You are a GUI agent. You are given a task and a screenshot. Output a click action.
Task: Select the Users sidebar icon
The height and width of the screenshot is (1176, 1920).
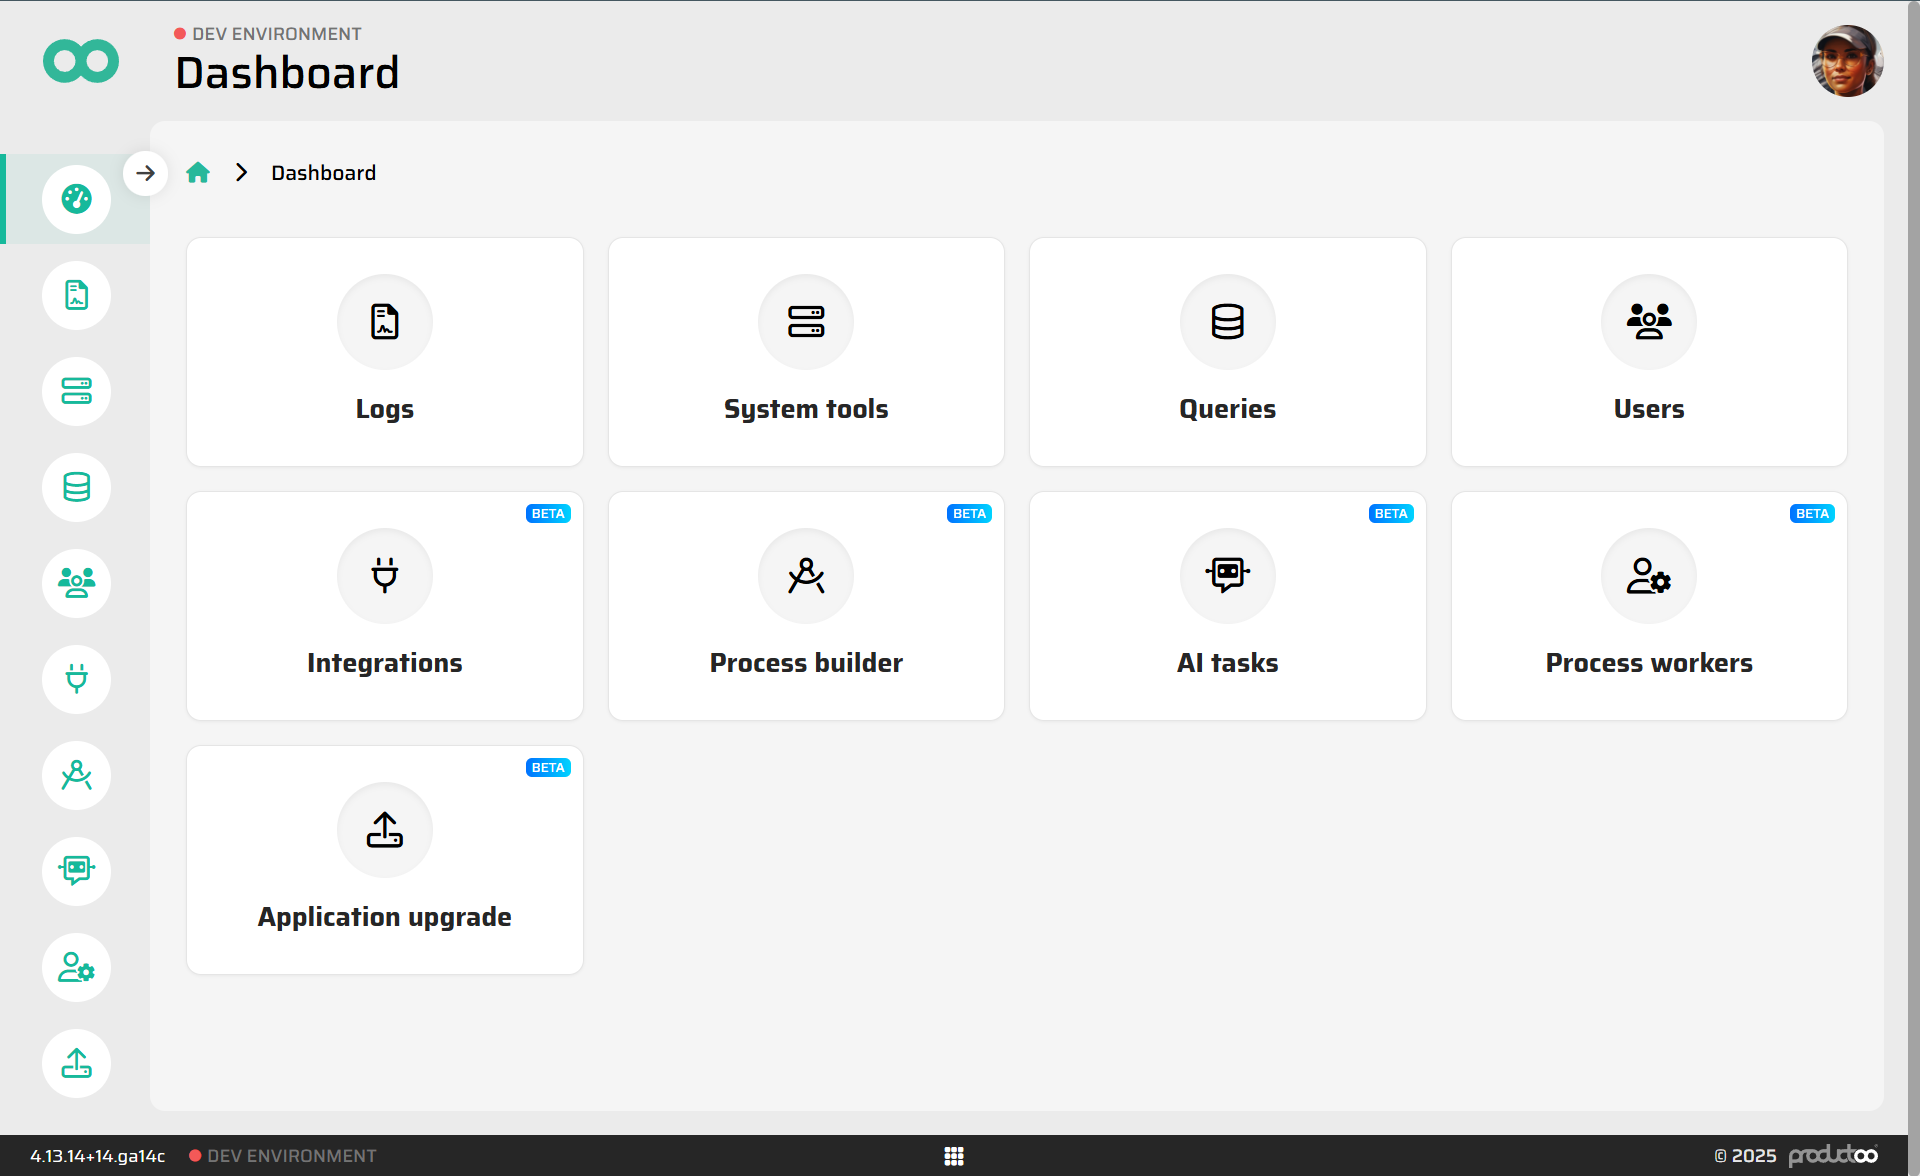76,583
